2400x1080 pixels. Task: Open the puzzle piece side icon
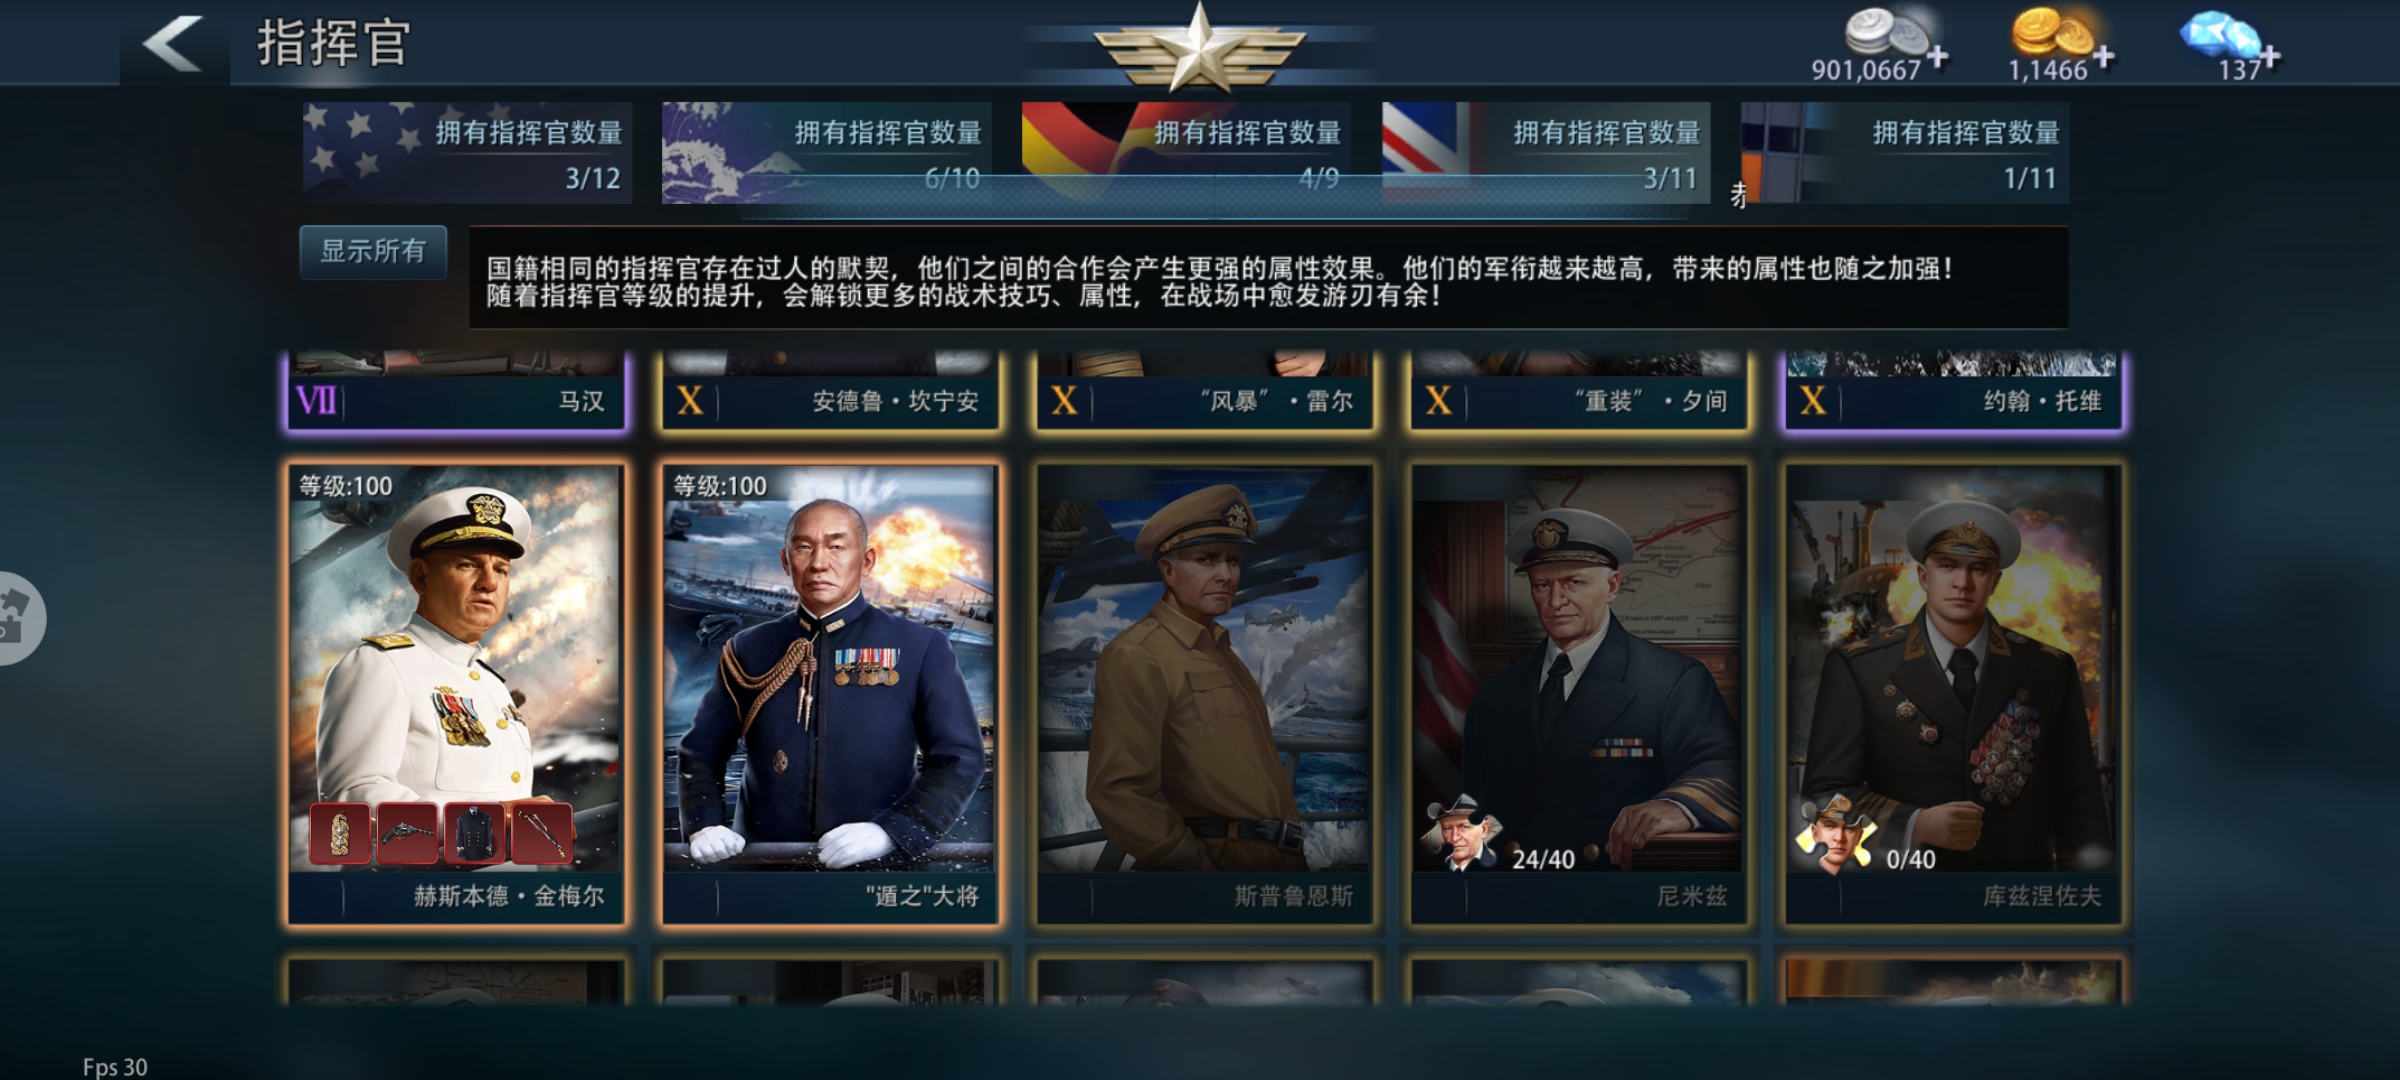point(18,617)
